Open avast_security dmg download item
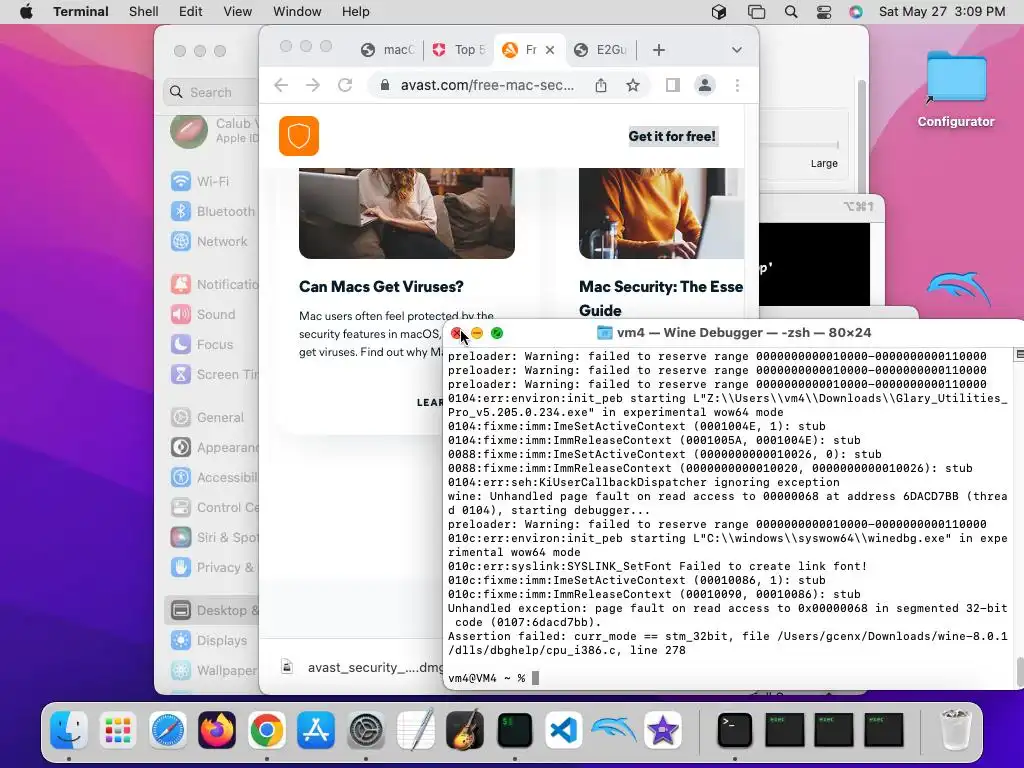 pyautogui.click(x=362, y=667)
